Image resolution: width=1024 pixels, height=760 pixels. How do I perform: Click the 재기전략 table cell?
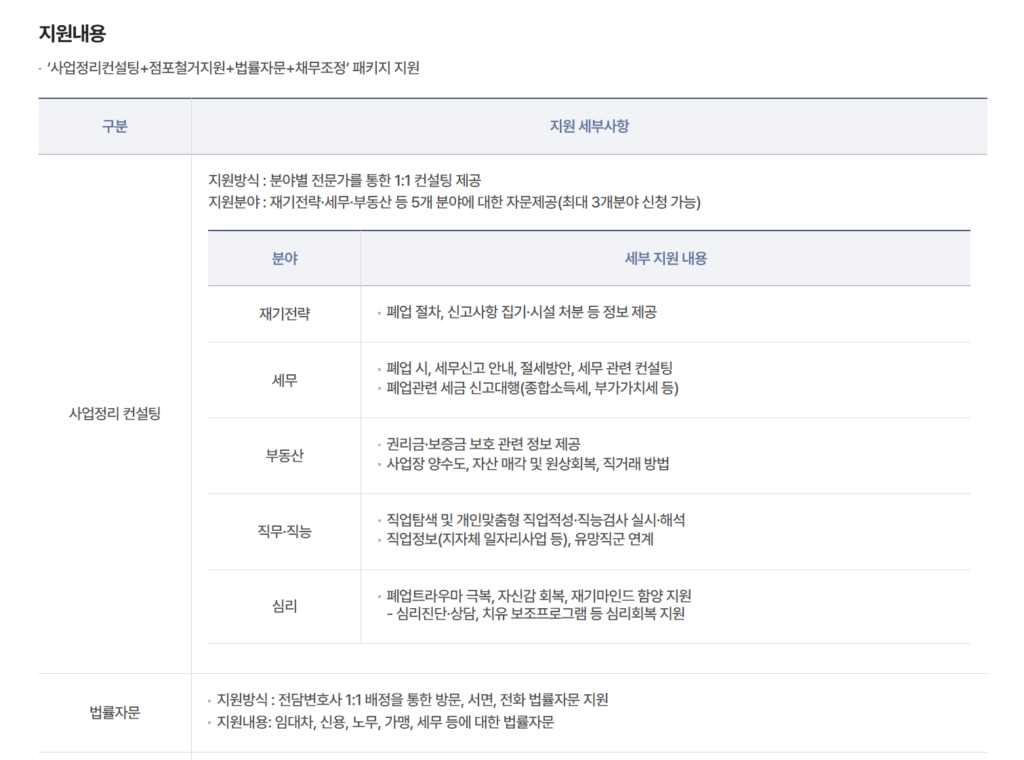[283, 313]
